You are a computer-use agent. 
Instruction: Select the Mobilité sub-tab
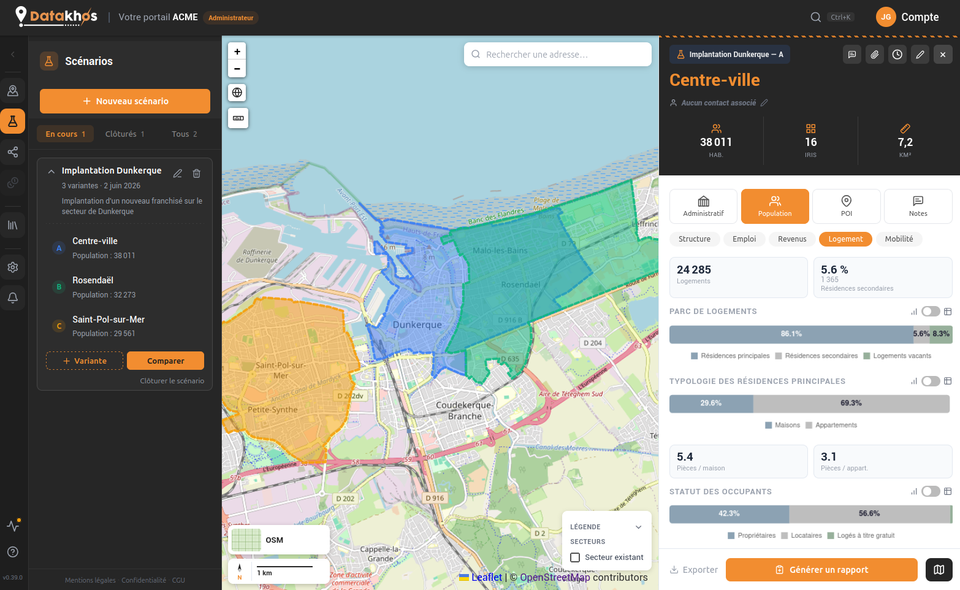click(898, 239)
